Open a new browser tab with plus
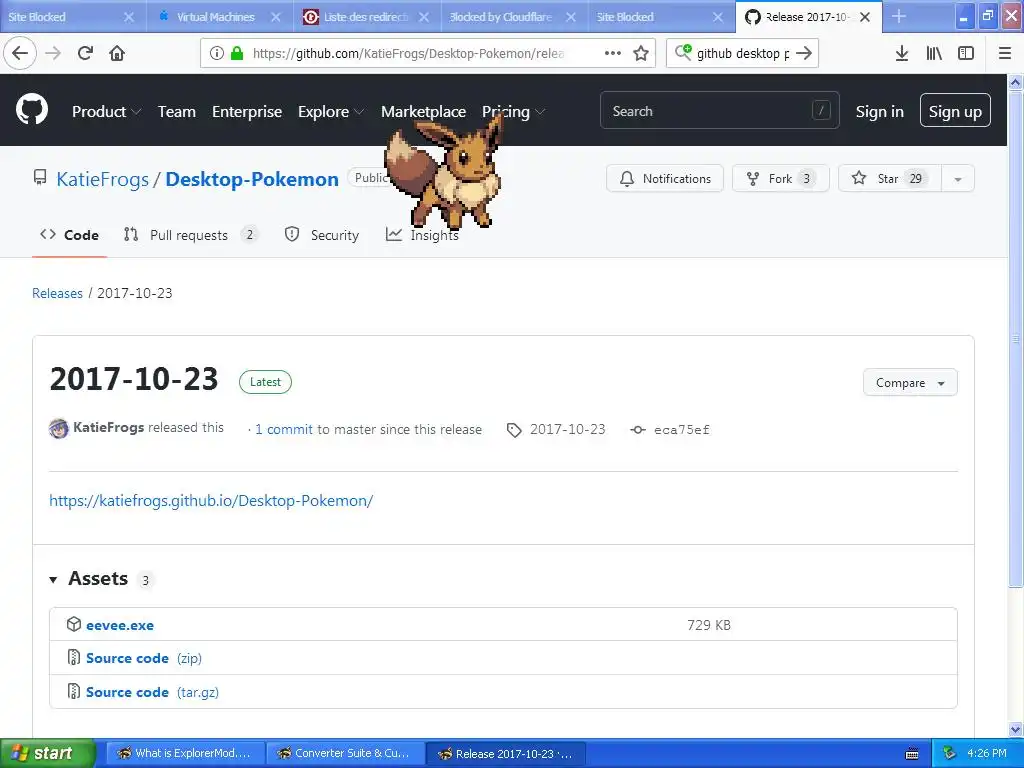 click(x=899, y=16)
